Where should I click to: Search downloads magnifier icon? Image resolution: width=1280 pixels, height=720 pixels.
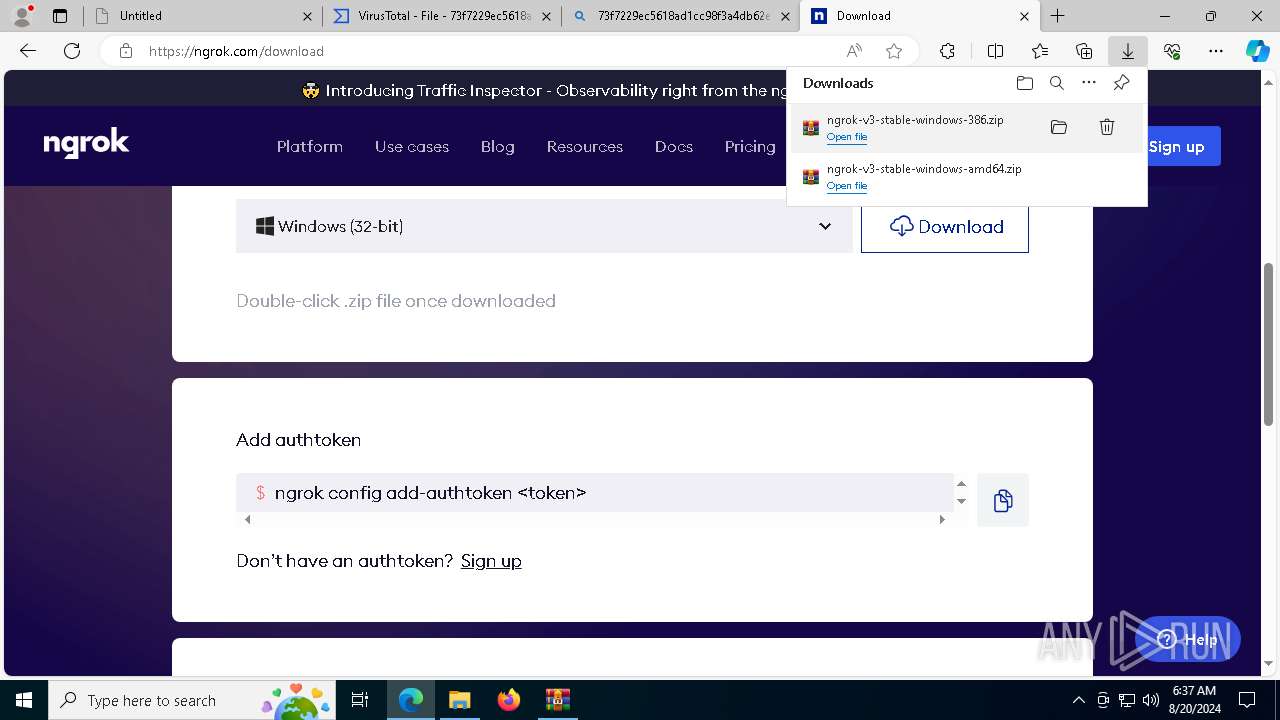click(1057, 83)
